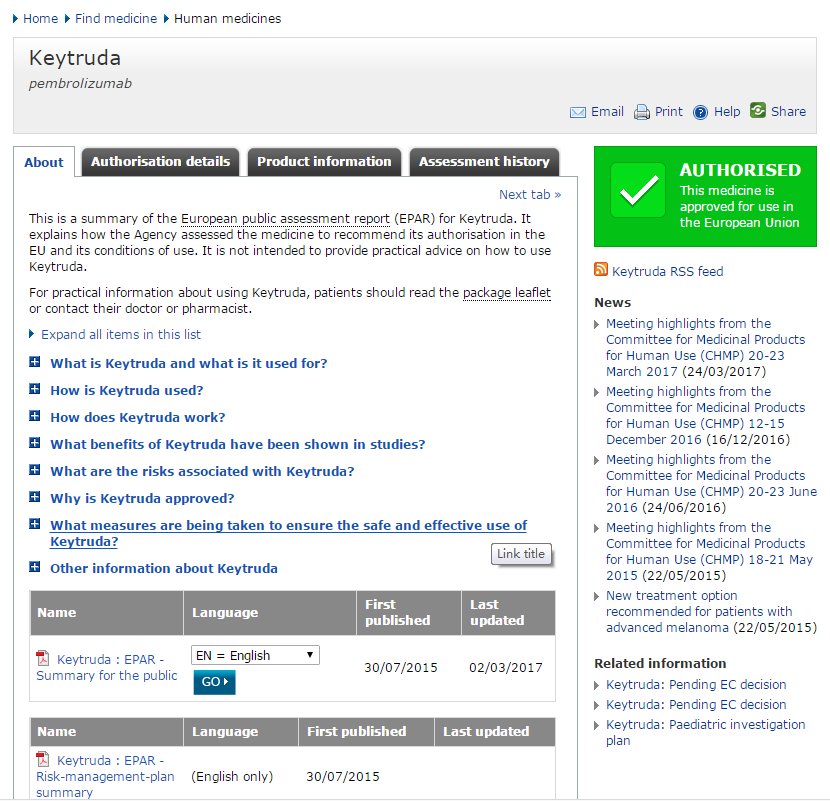Click PDF icon for Risk-management-plan summary
The image size is (830, 801).
[x=42, y=759]
